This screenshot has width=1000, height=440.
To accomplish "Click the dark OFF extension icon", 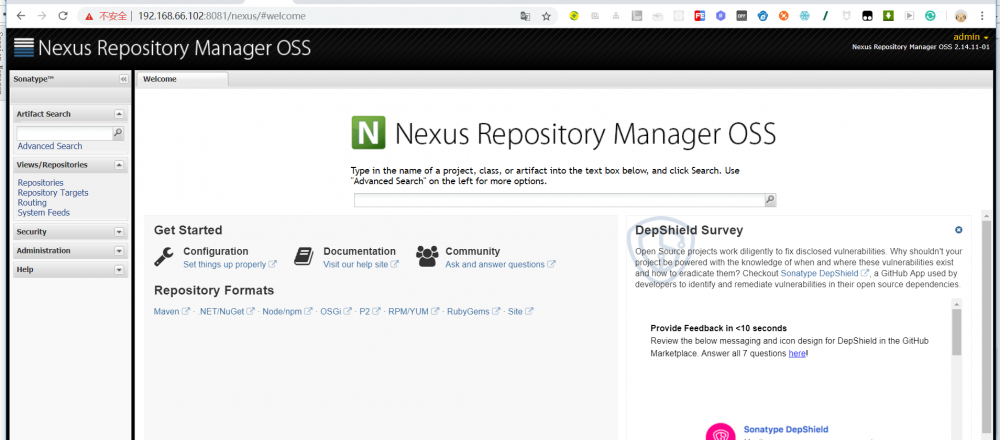I will point(741,16).
